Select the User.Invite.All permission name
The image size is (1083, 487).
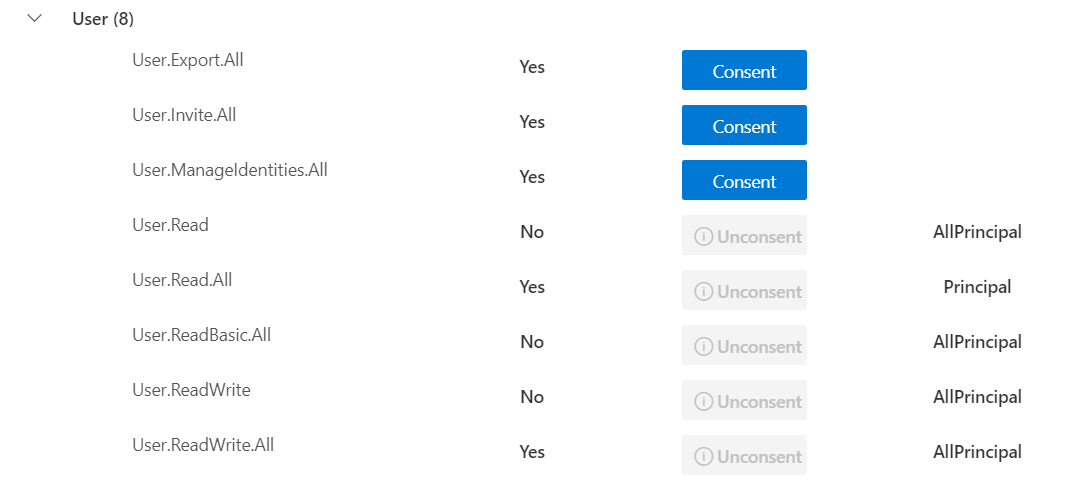click(x=184, y=115)
